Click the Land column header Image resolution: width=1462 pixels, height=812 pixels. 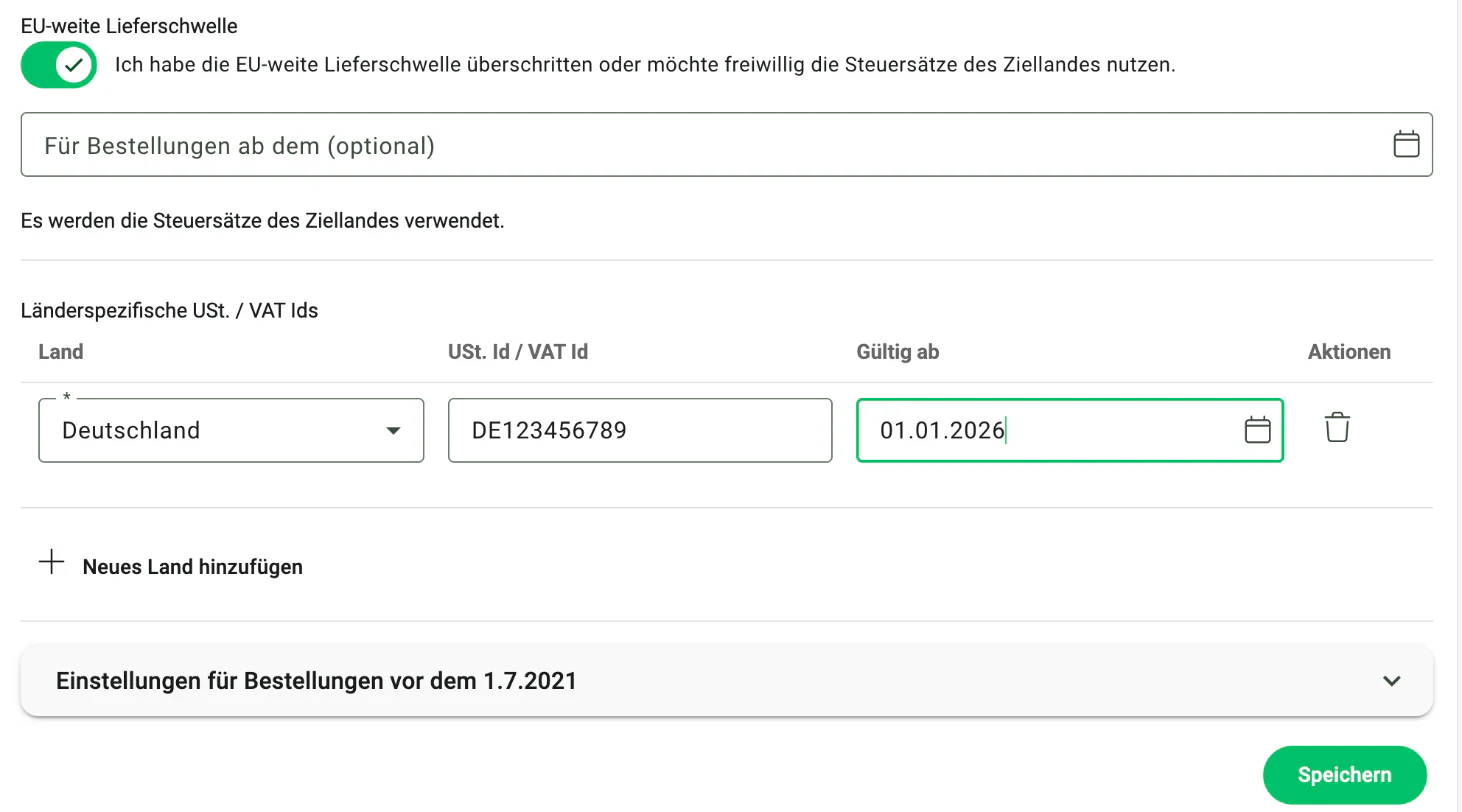pos(61,352)
